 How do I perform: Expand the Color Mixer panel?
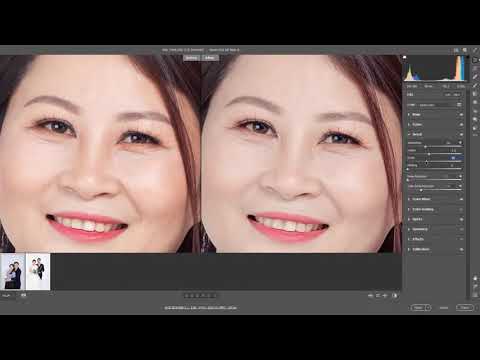(x=409, y=199)
